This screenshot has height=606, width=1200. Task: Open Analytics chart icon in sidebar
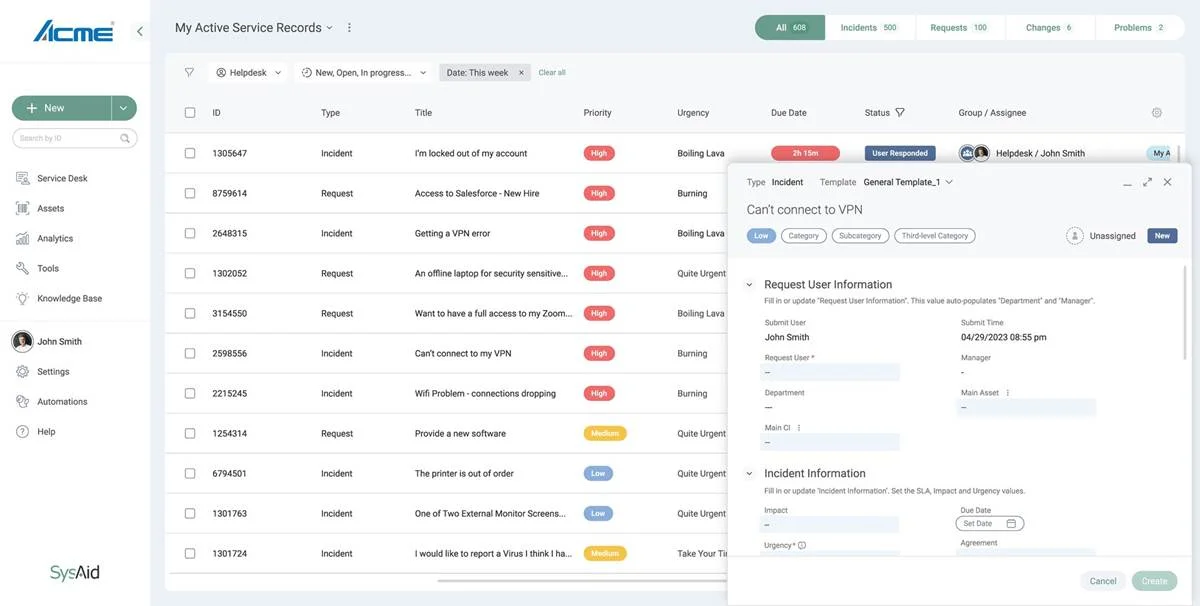click(22, 238)
